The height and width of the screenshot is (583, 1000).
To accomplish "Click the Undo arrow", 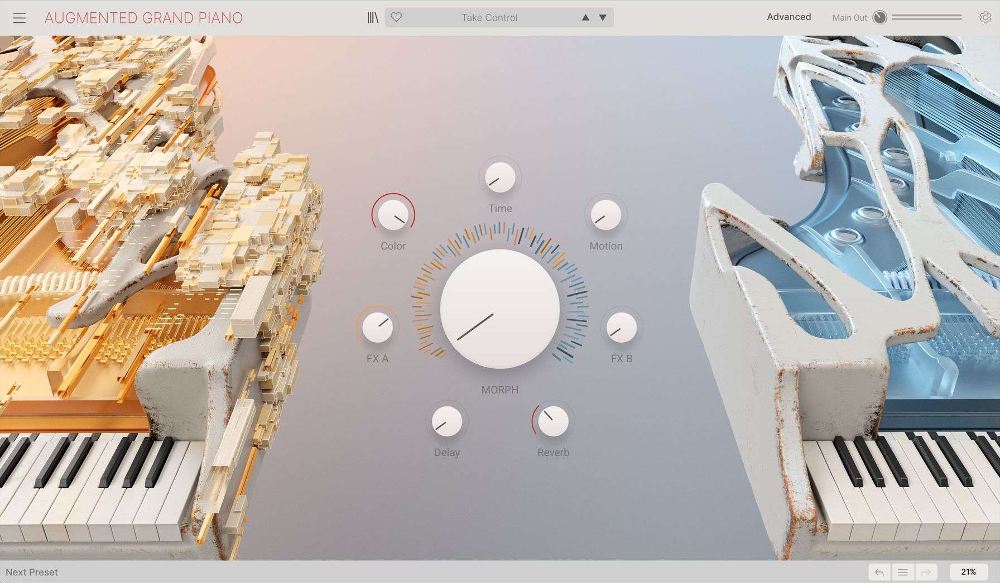I will tap(880, 572).
